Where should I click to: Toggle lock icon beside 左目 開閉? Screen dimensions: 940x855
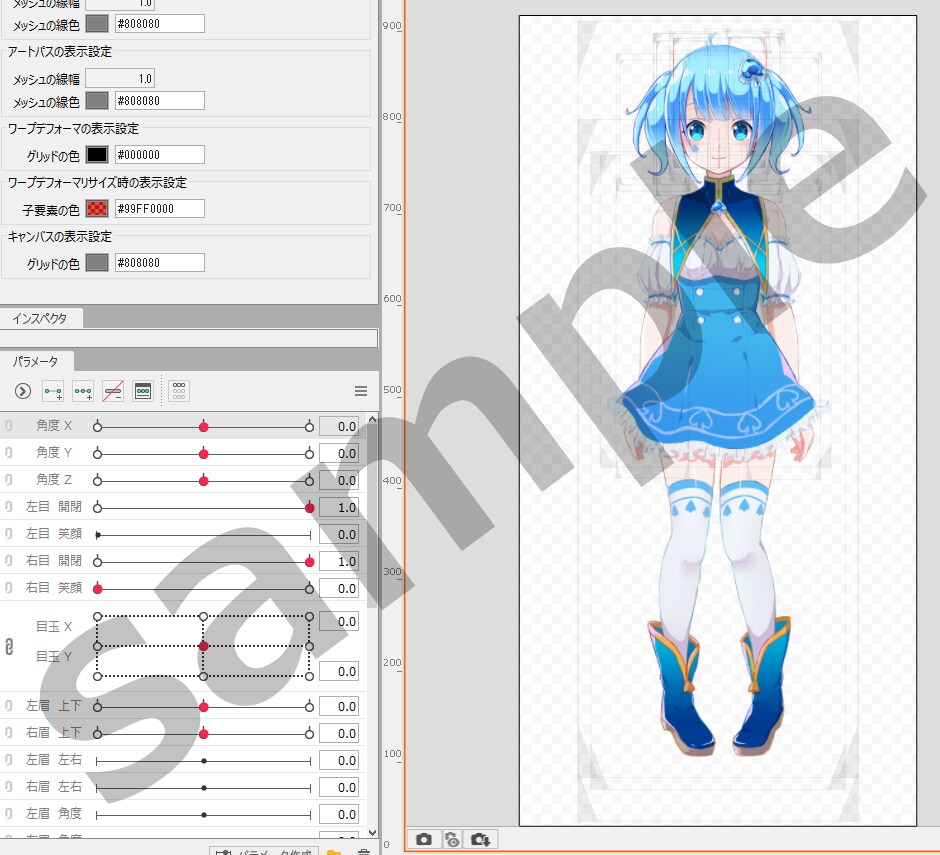[x=8, y=507]
